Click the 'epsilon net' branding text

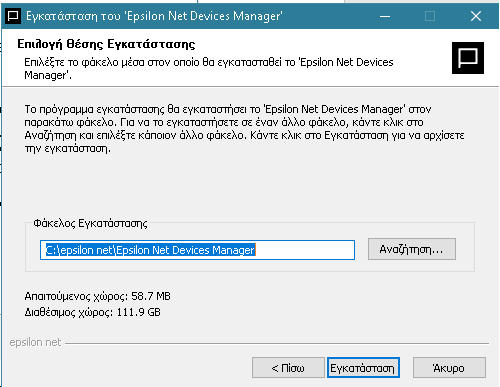[x=35, y=342]
